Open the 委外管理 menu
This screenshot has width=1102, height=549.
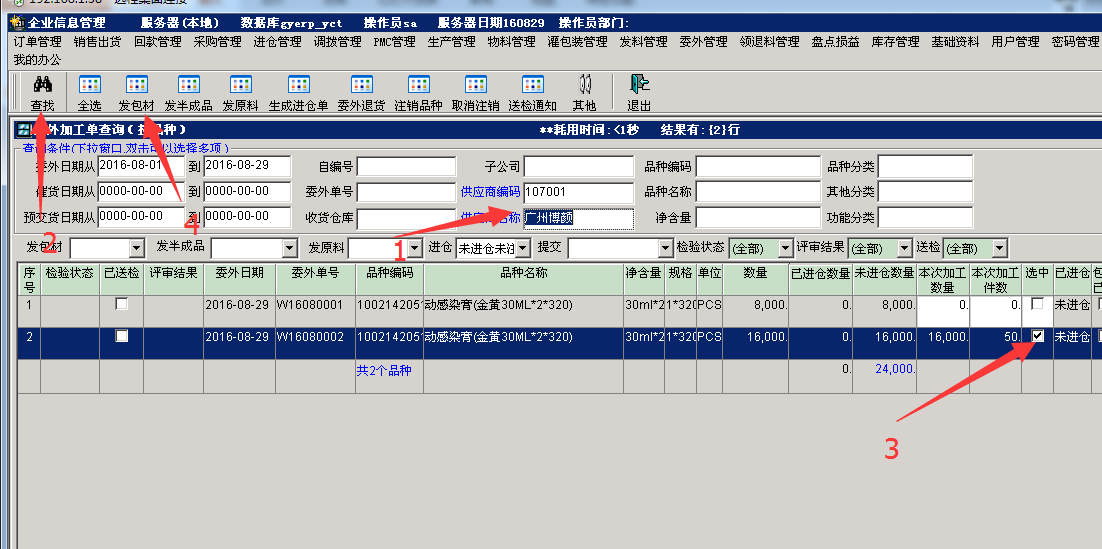[703, 42]
